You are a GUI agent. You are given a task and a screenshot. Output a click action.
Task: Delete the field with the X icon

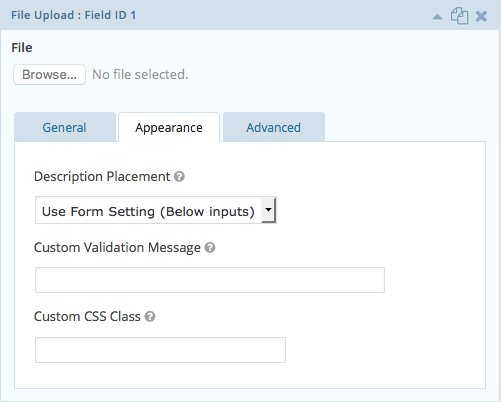tap(481, 16)
